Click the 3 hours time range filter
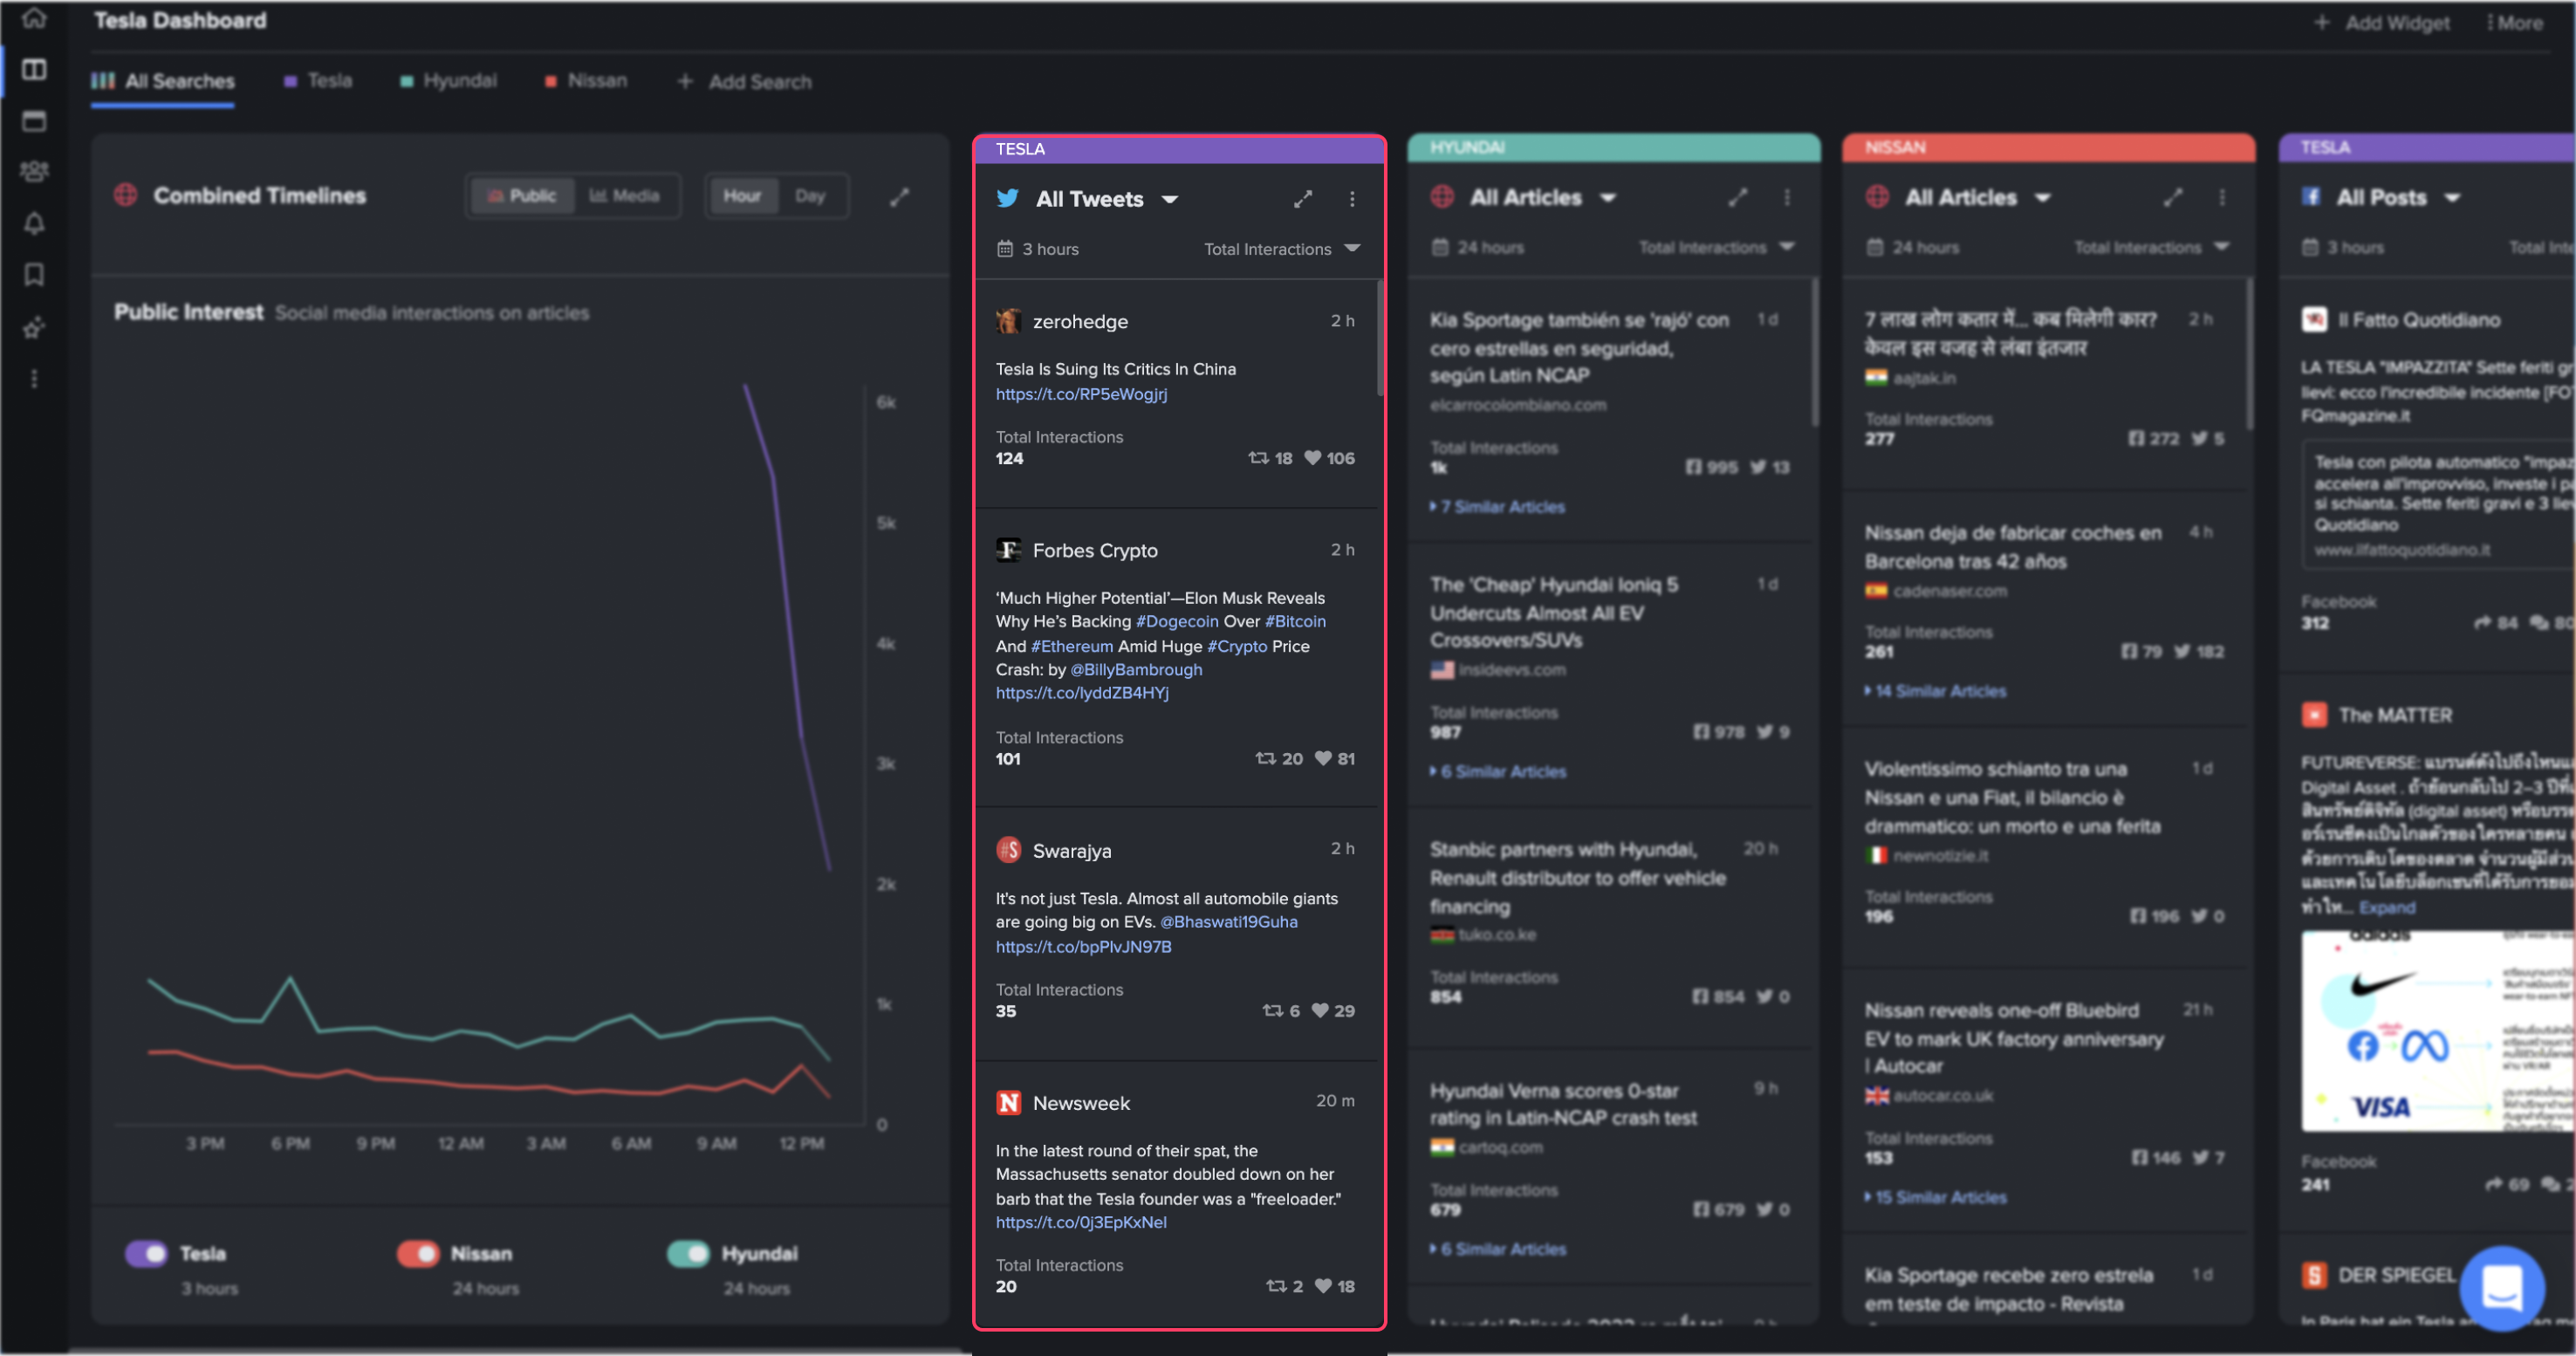Screen dimensions: 2576x1356 (1037, 249)
